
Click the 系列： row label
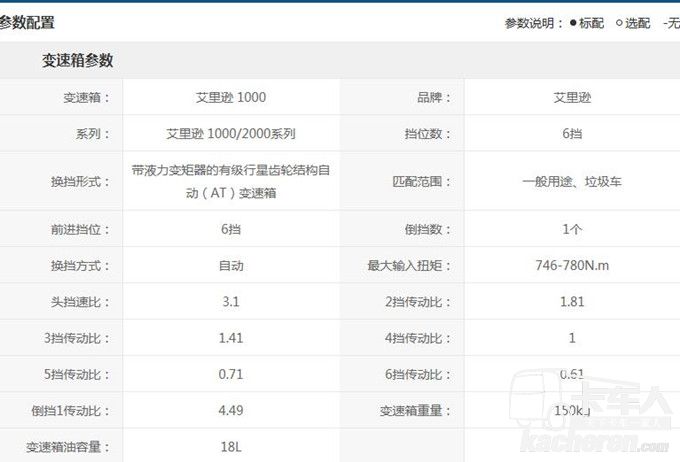pyautogui.click(x=93, y=133)
